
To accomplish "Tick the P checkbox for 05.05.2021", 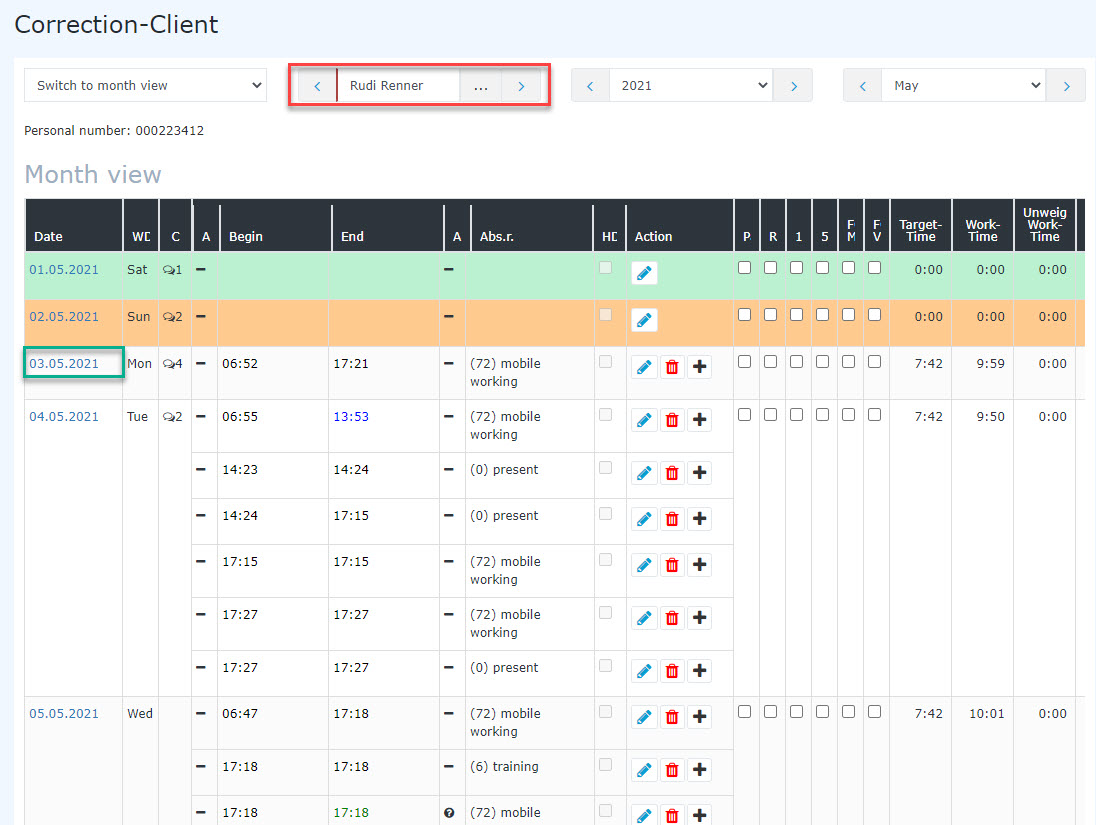I will [744, 712].
